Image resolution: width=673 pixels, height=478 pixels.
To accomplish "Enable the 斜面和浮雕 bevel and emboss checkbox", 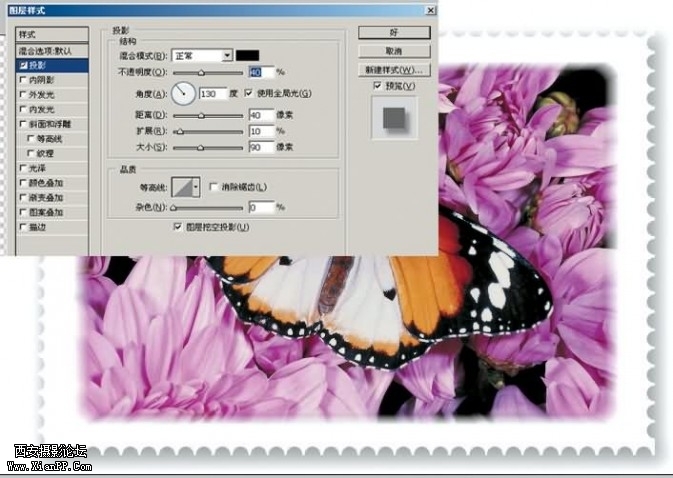I will click(x=23, y=124).
